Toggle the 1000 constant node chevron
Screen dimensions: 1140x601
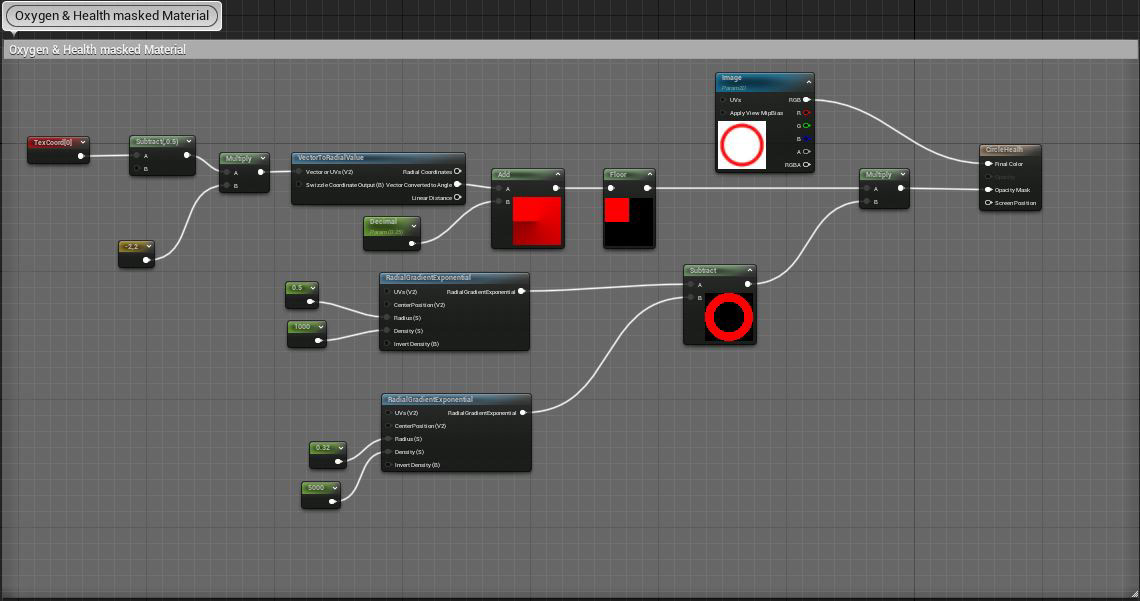[320, 327]
